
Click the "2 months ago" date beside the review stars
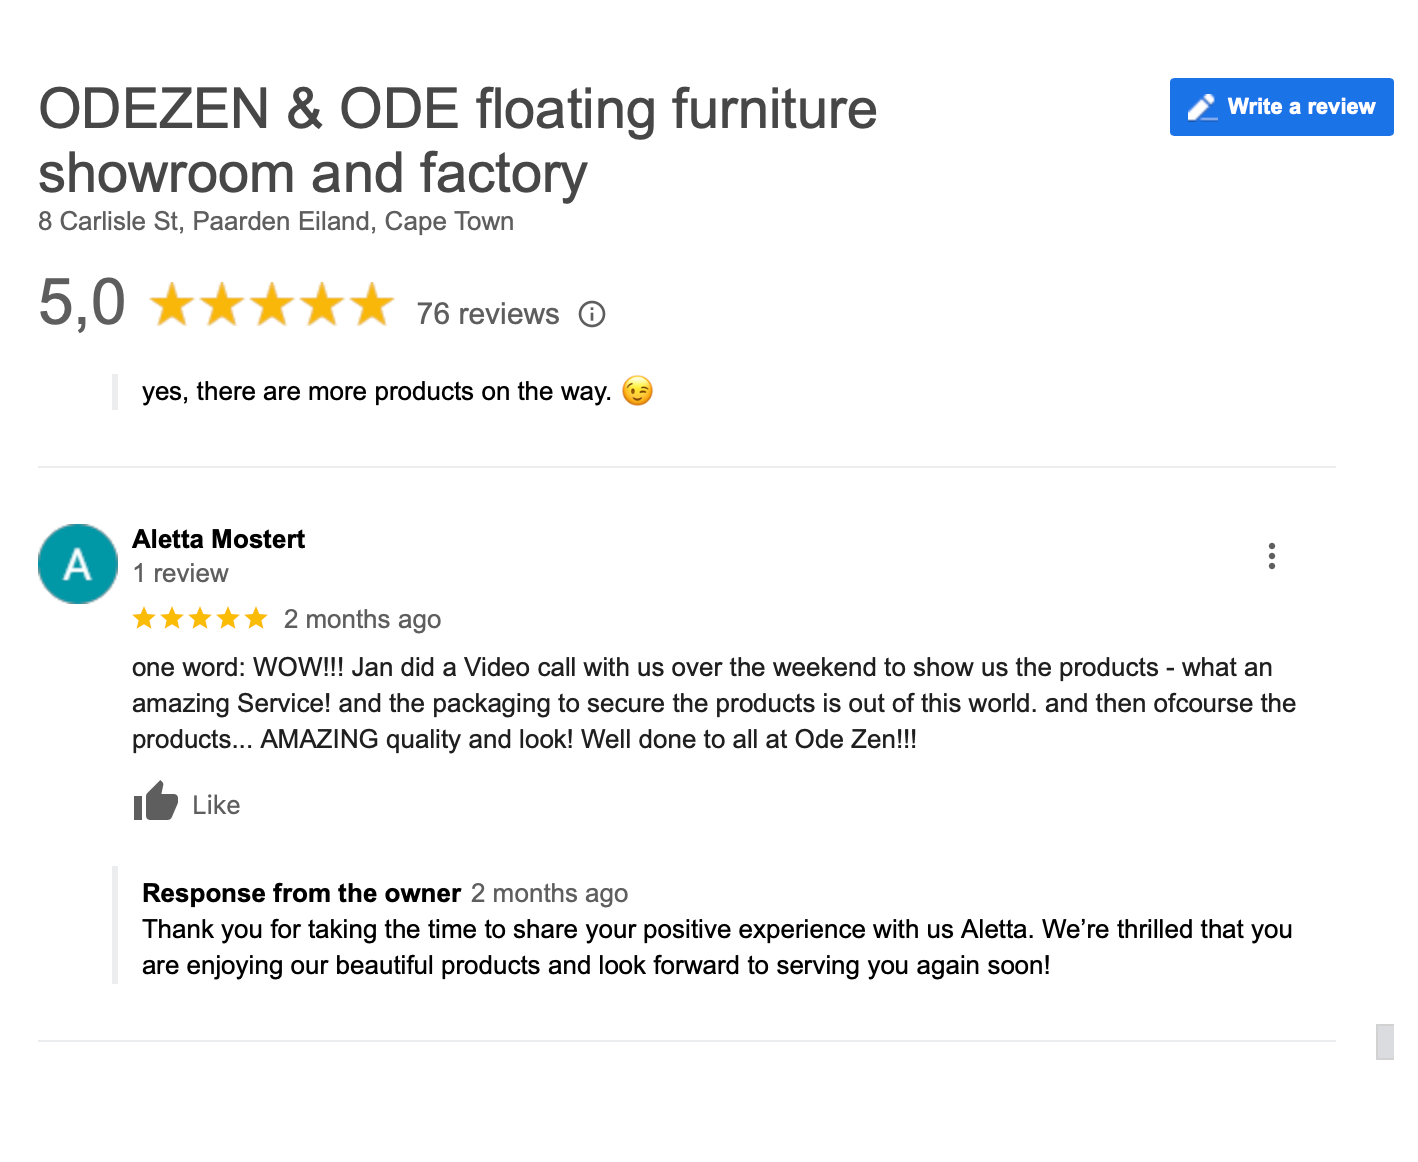362,619
